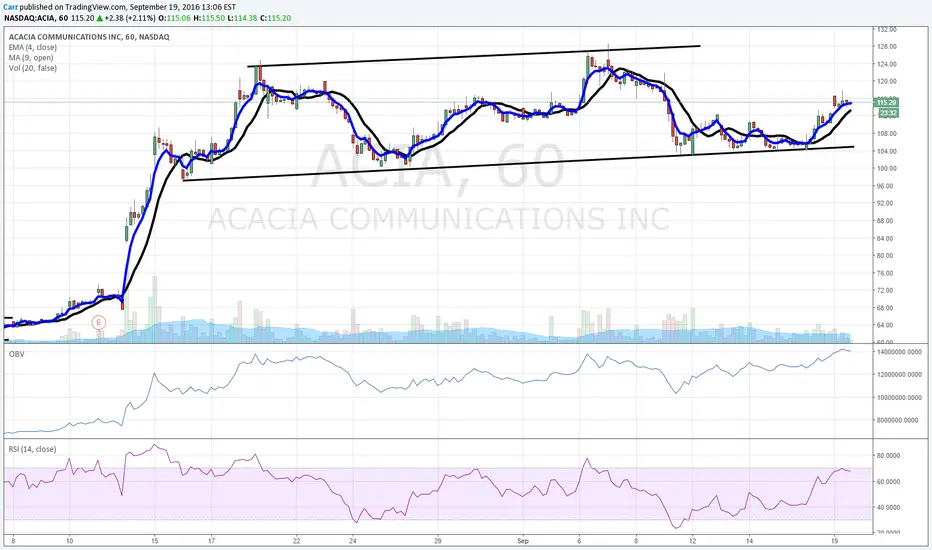Click the '84.00' price axis label
The image size is (932, 550).
887,238
